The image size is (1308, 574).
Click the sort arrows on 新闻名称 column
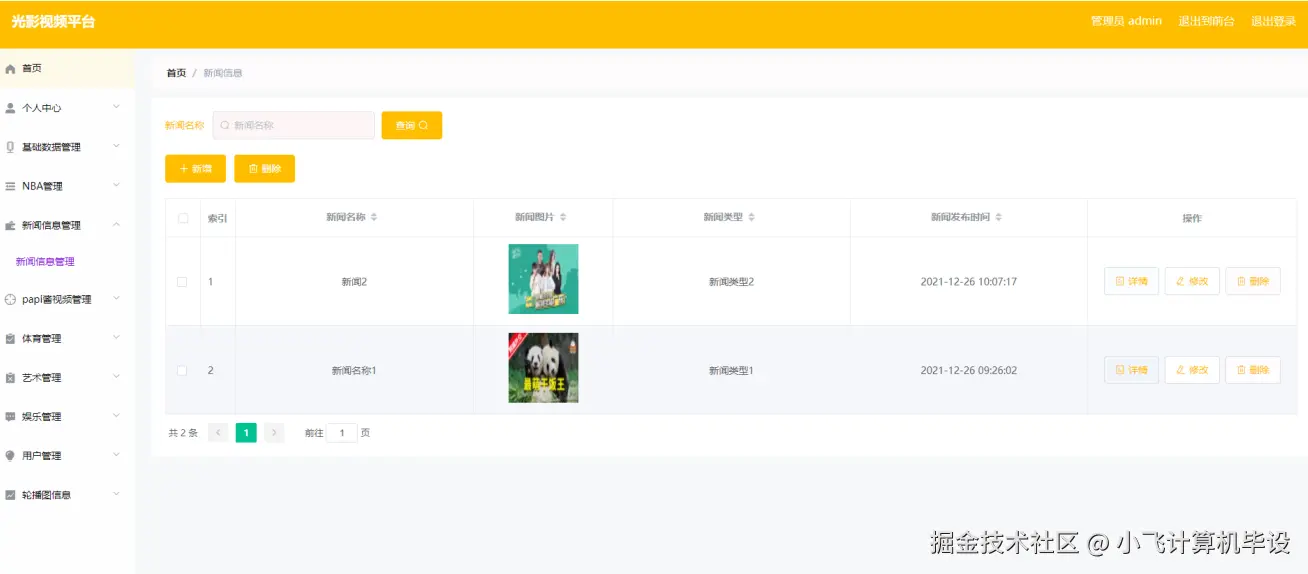click(x=374, y=217)
